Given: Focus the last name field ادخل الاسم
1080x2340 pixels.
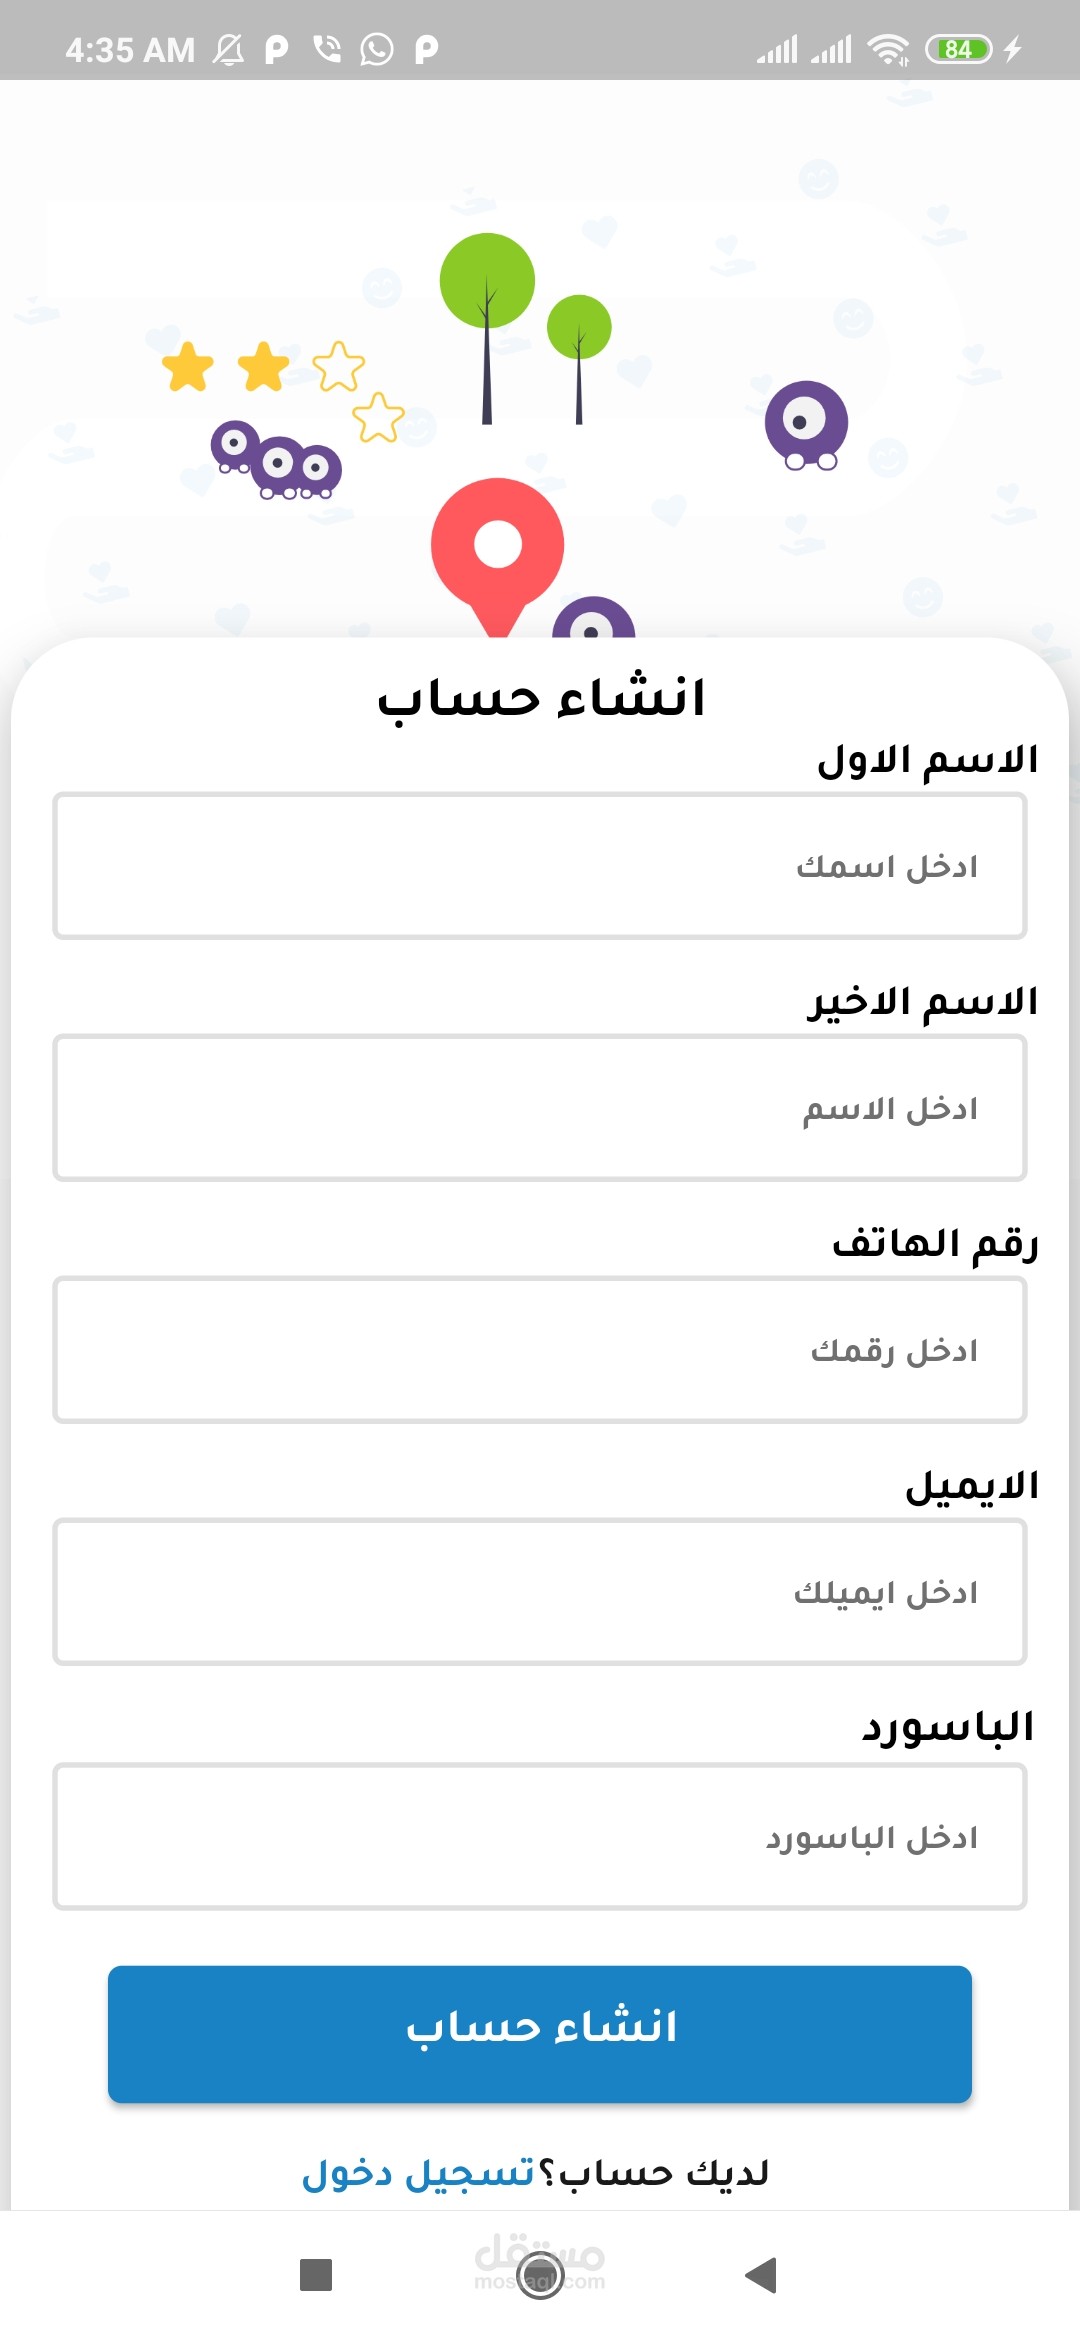Looking at the screenshot, I should (540, 1108).
